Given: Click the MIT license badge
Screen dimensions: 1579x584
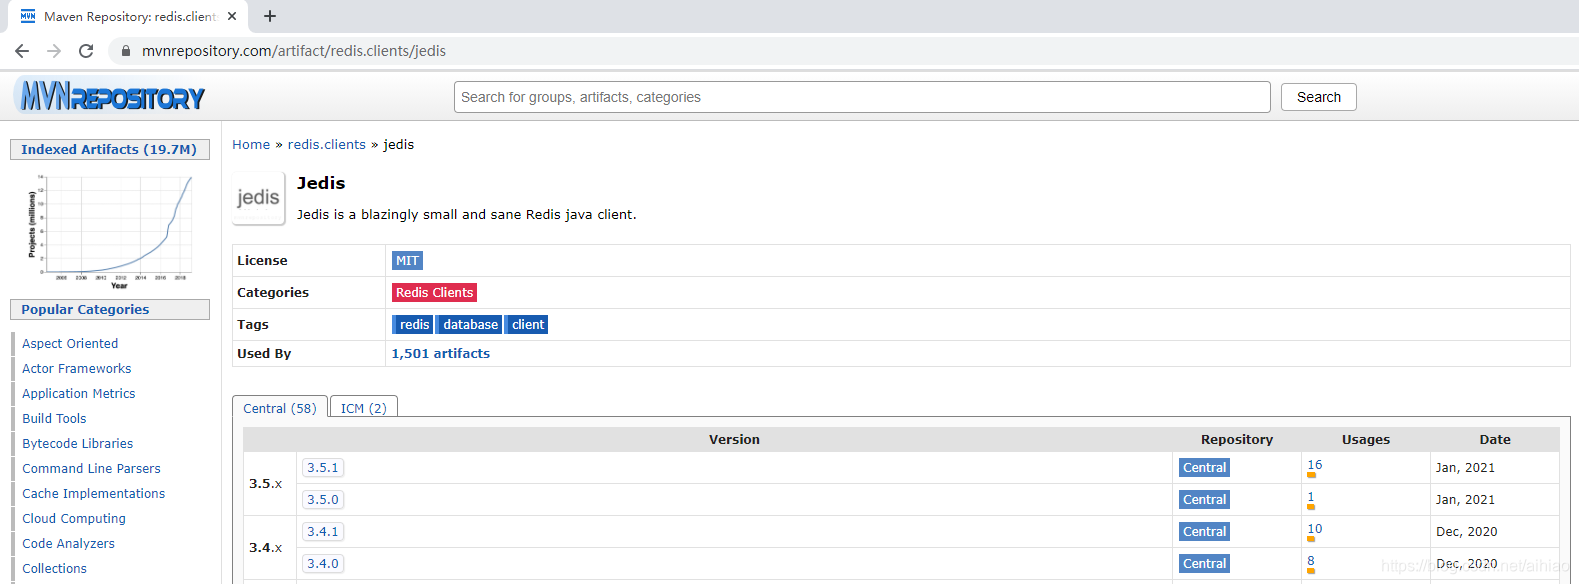Looking at the screenshot, I should point(407,261).
